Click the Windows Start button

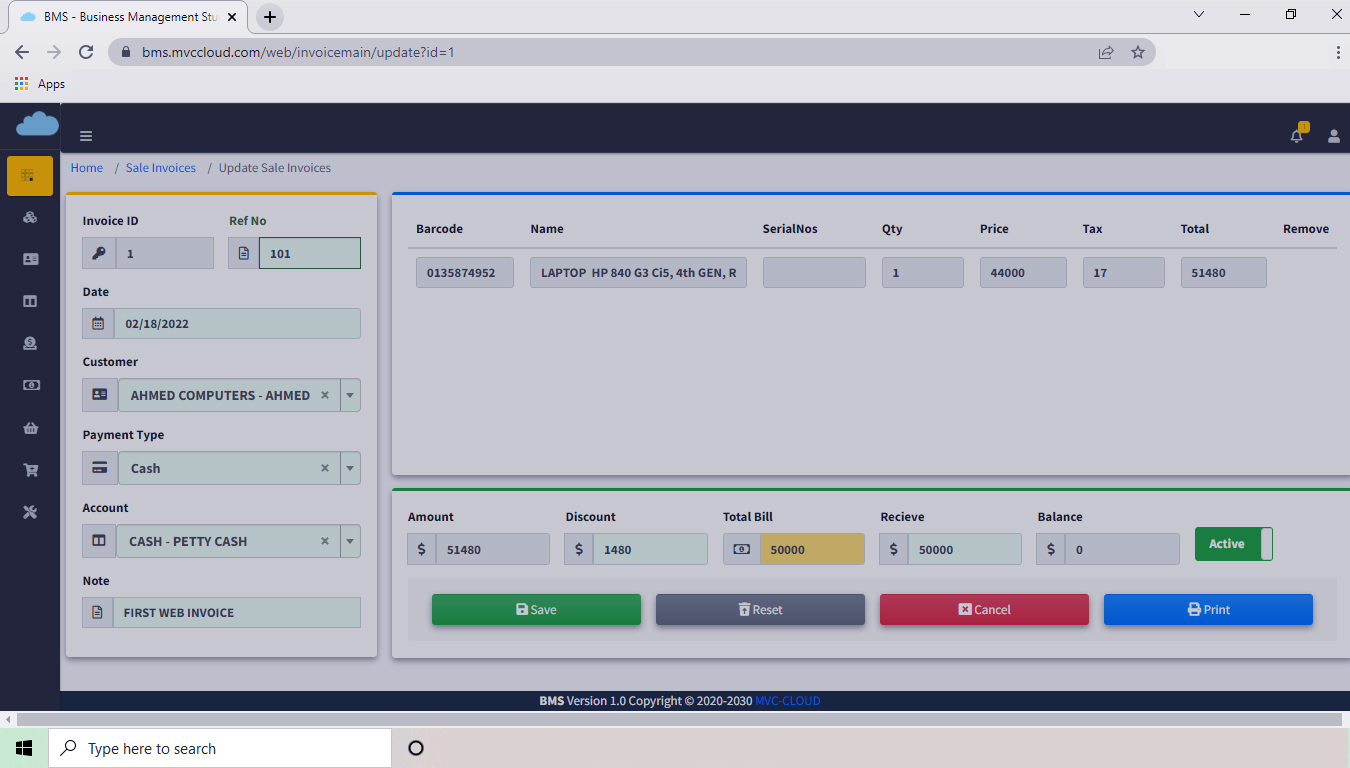(x=24, y=748)
